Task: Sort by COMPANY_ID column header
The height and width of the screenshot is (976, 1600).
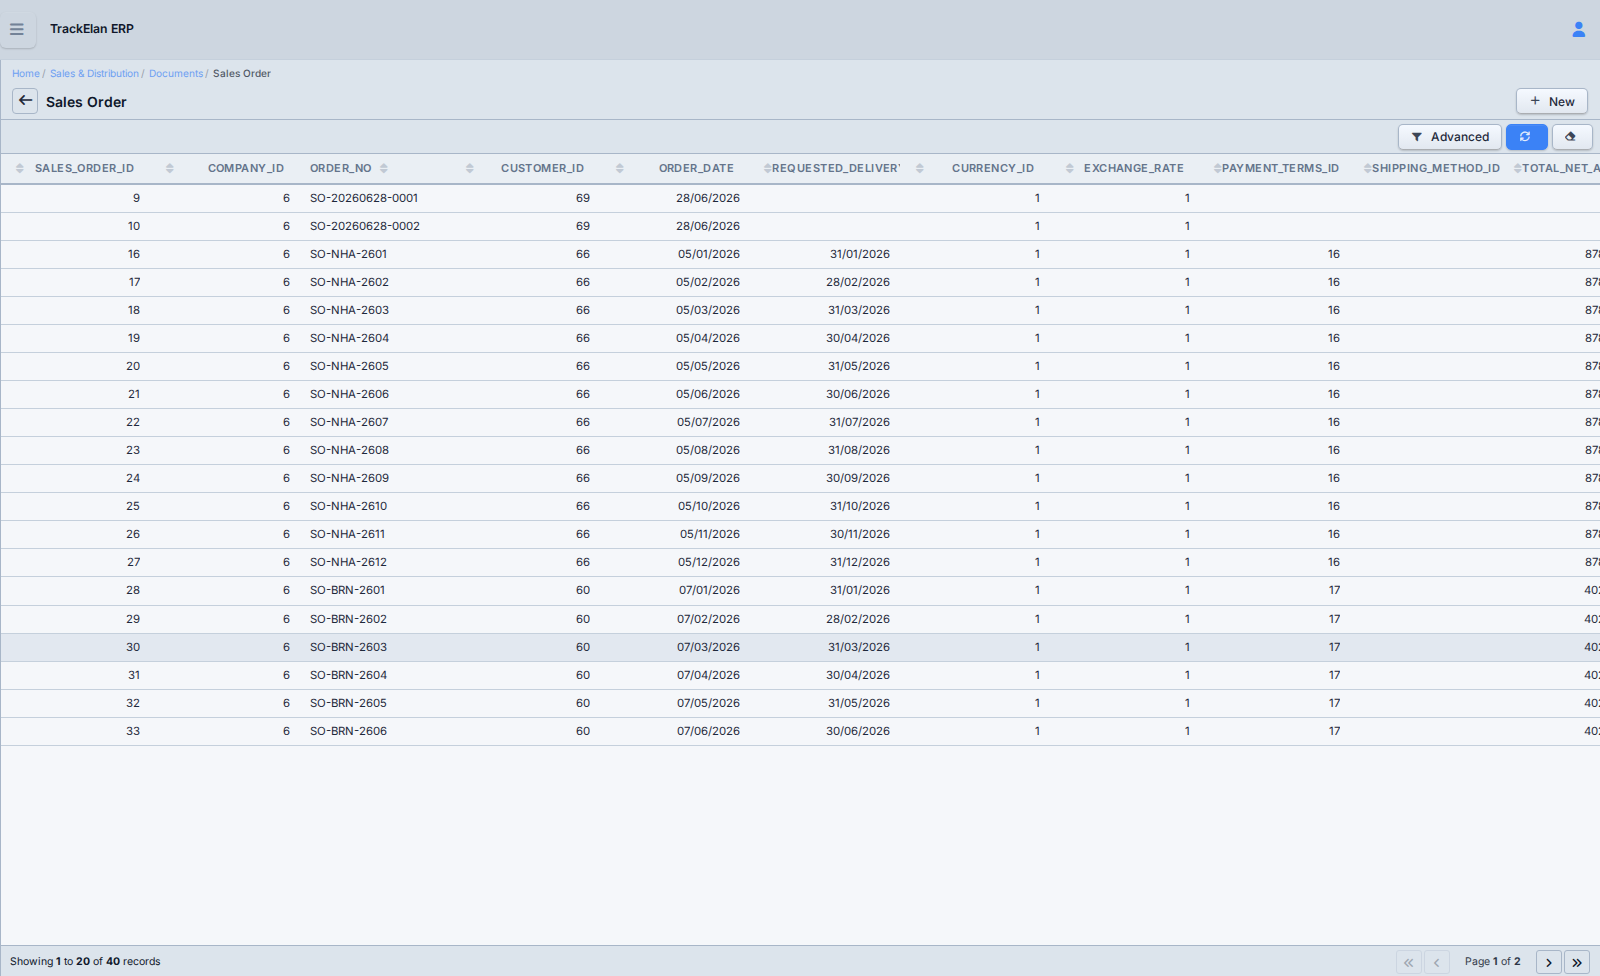Action: tap(245, 168)
